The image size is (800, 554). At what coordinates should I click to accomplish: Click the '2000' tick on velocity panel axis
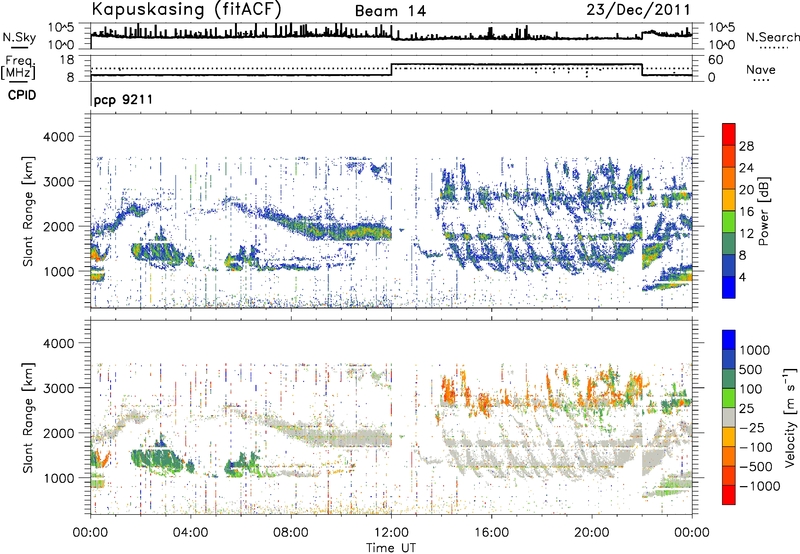pos(59,433)
